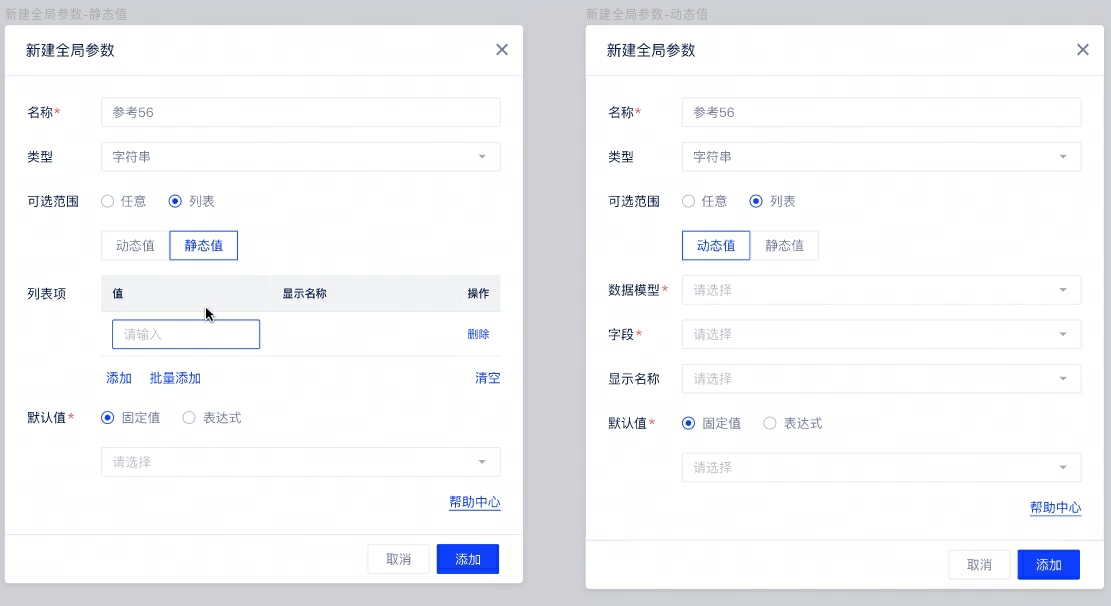This screenshot has height=606, width=1111.
Task: Switch to 动态值 tab in the left dialog
Action: tap(135, 245)
